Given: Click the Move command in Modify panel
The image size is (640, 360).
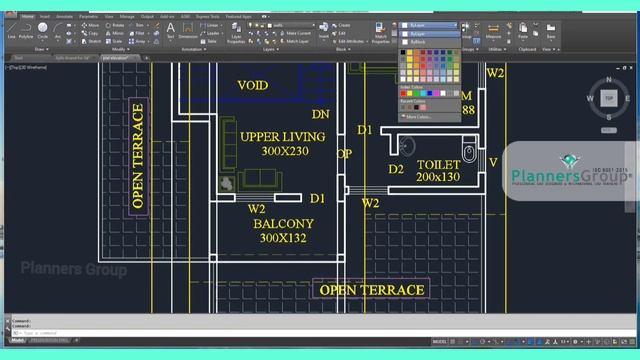Looking at the screenshot, I should point(90,25).
